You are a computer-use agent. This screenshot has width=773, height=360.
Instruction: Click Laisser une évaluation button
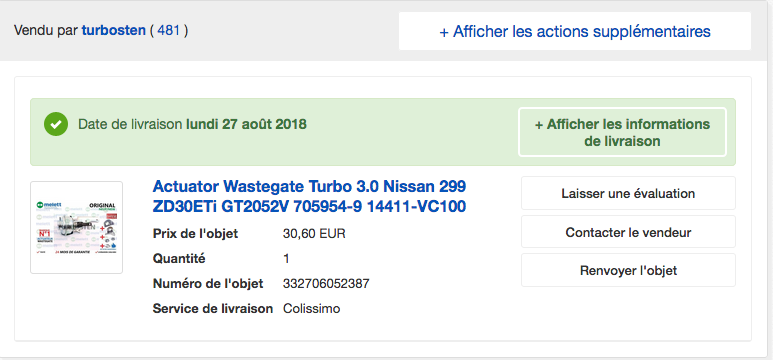pyautogui.click(x=628, y=193)
